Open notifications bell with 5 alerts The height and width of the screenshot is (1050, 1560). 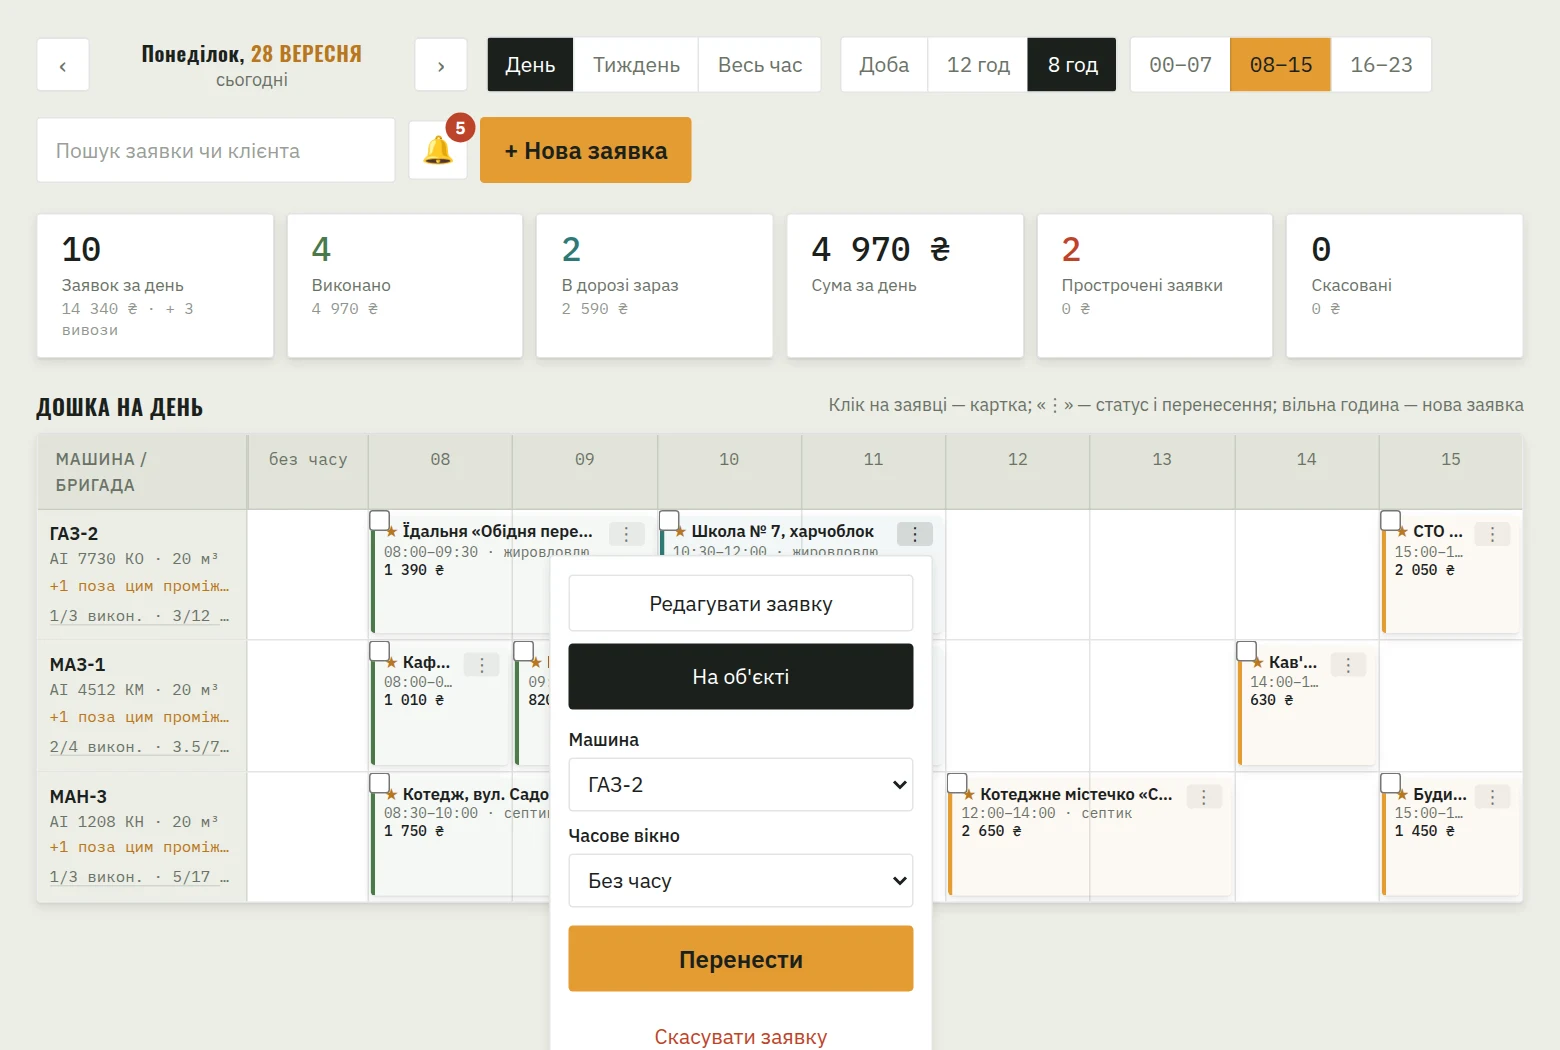point(438,150)
